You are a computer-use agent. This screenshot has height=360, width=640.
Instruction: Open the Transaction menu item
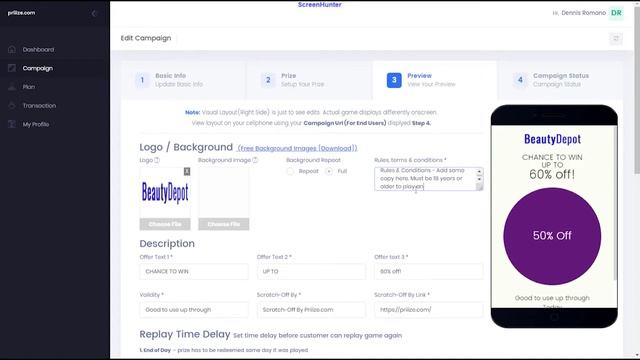point(39,106)
